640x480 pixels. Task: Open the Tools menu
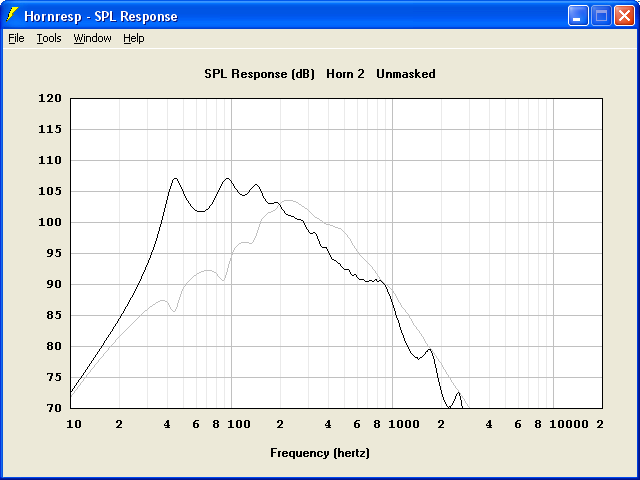click(49, 38)
